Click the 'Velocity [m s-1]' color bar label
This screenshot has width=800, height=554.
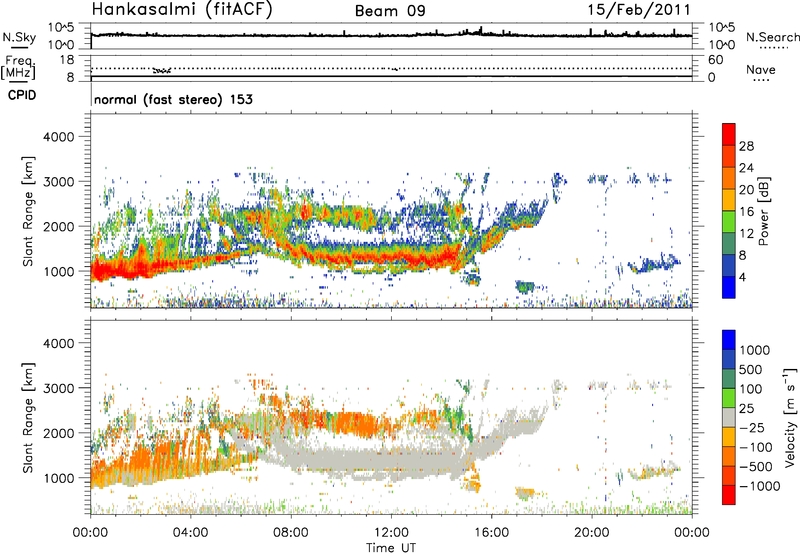coord(790,417)
